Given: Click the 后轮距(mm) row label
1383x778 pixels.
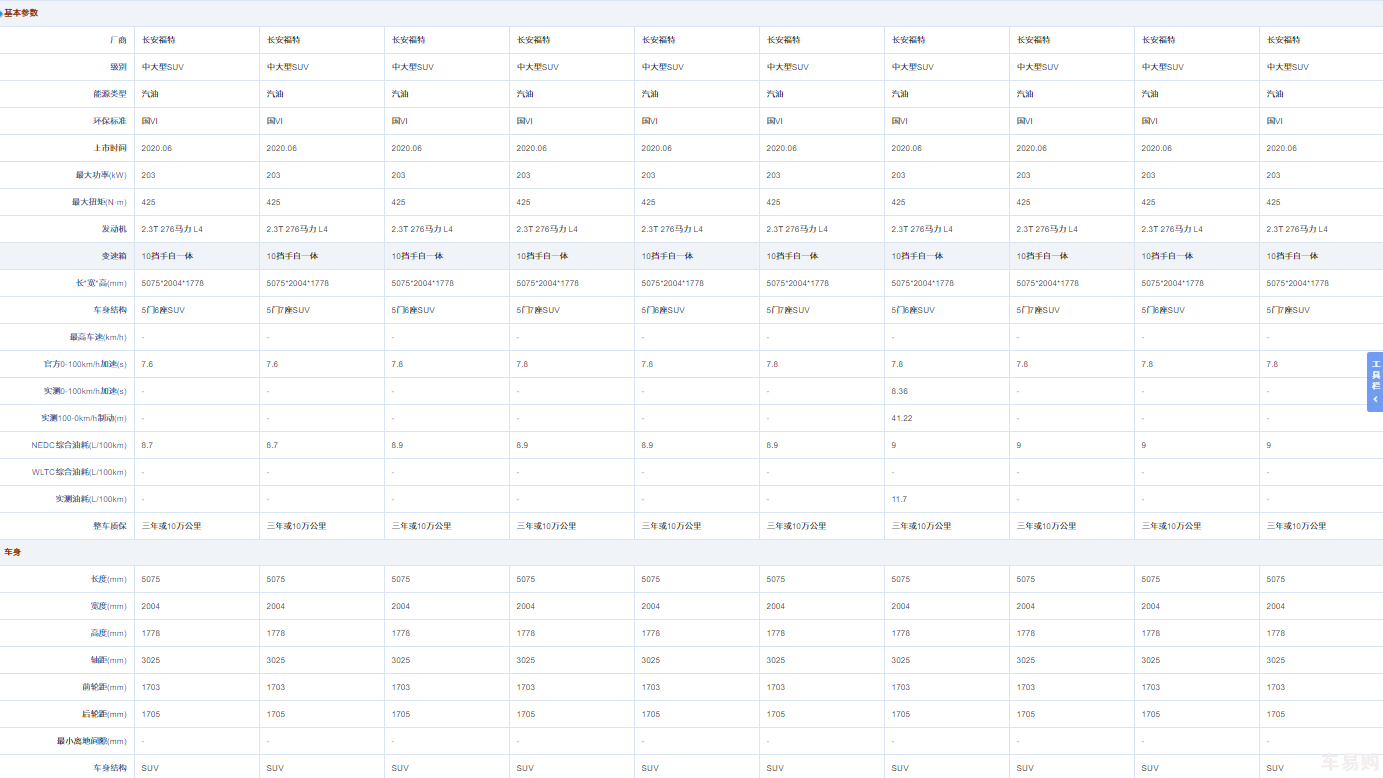Looking at the screenshot, I should click(104, 714).
